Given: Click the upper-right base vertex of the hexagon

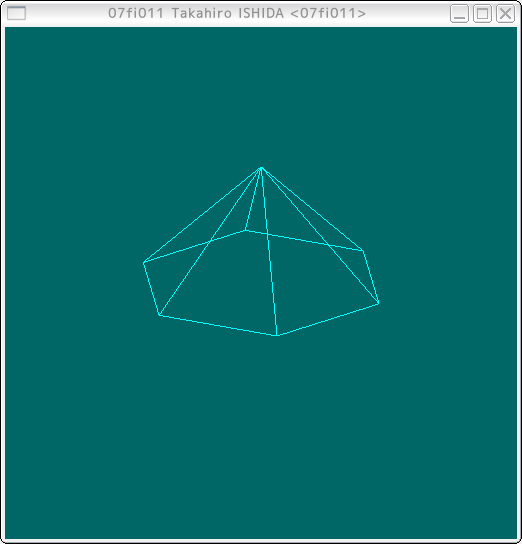Looking at the screenshot, I should (363, 250).
